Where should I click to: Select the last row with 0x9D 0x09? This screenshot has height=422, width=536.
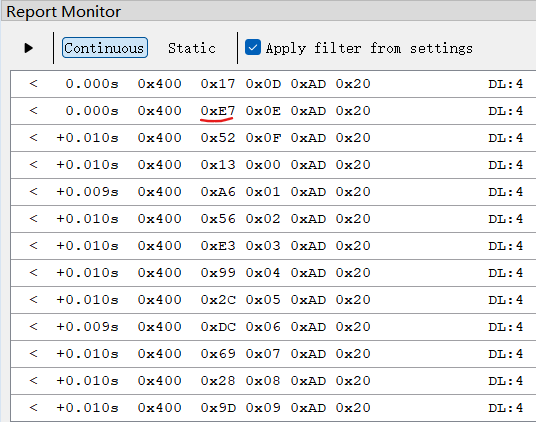tap(273, 408)
